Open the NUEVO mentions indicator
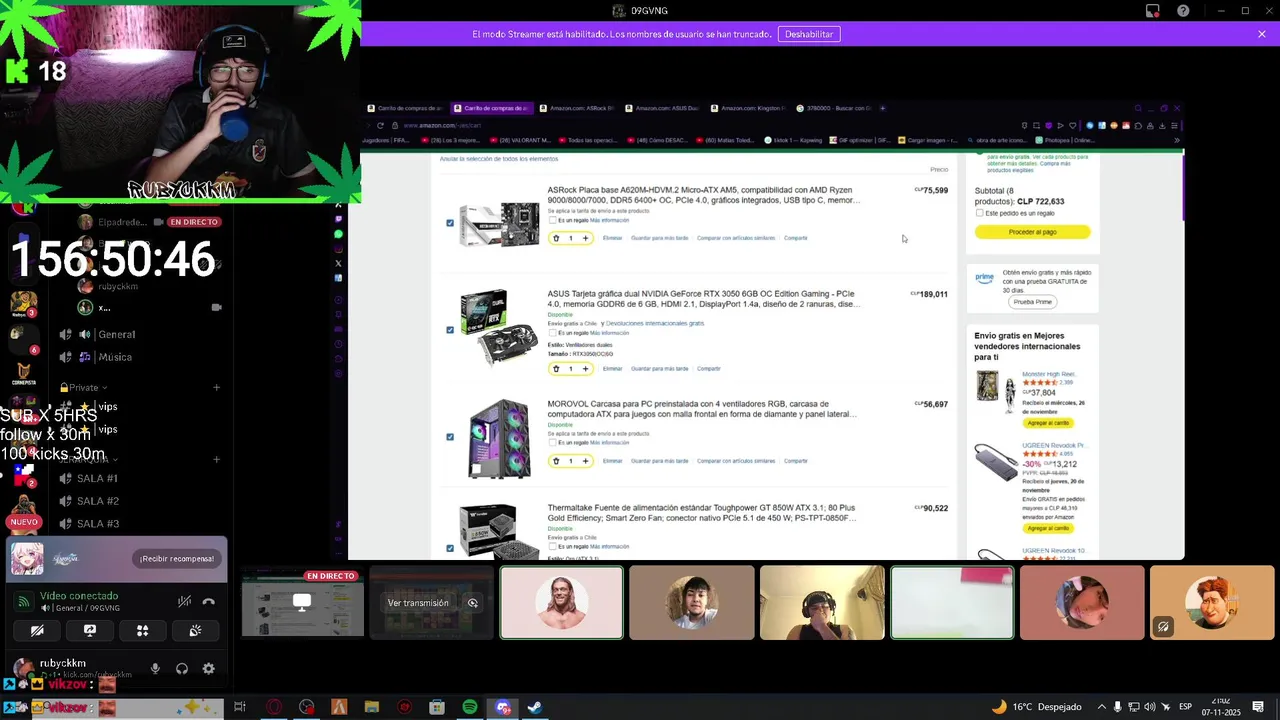The image size is (1280, 720). coord(24,522)
